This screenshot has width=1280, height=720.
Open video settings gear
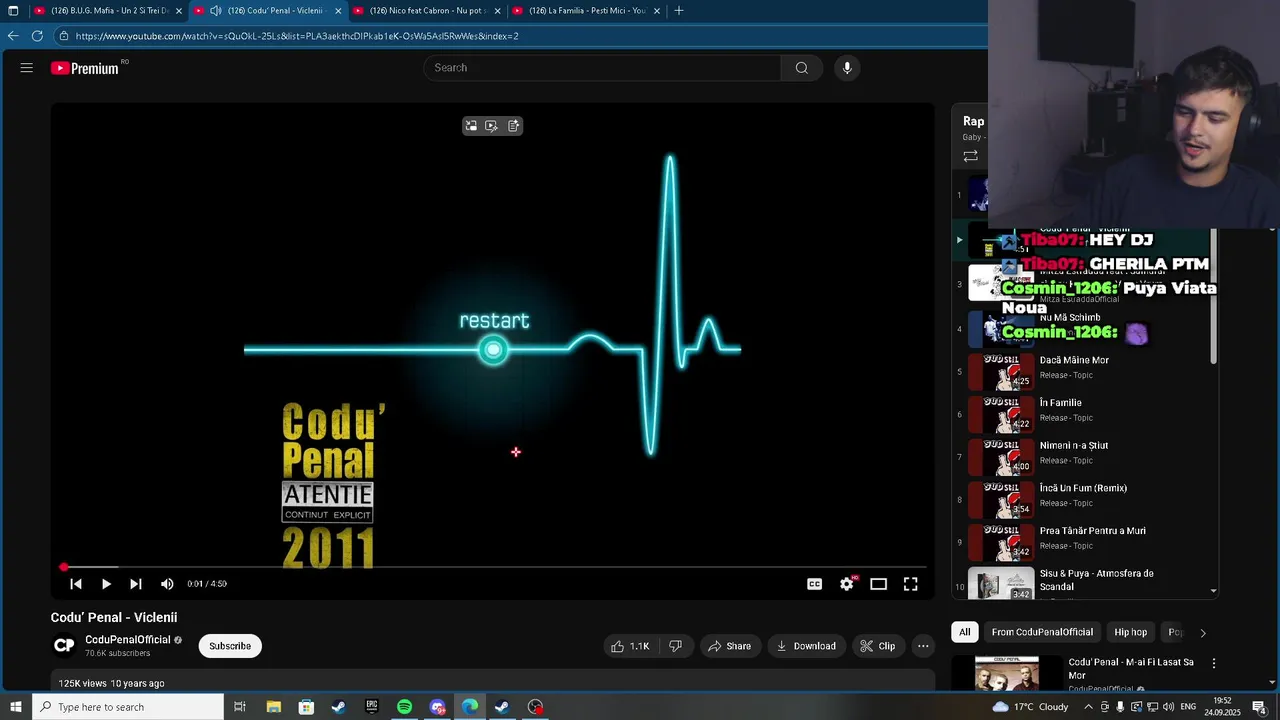pyautogui.click(x=847, y=584)
